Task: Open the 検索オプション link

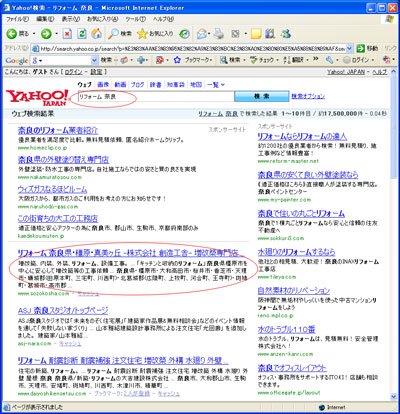Action: [x=308, y=96]
